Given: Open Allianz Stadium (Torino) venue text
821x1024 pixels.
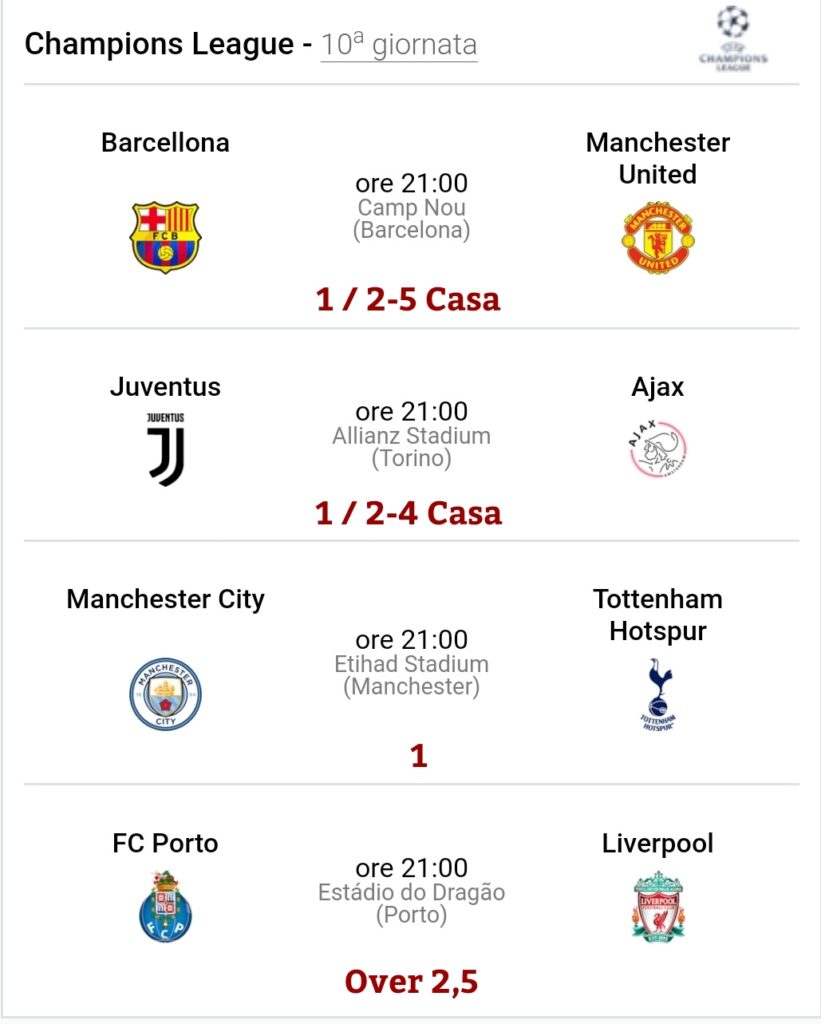Looking at the screenshot, I should [x=411, y=447].
